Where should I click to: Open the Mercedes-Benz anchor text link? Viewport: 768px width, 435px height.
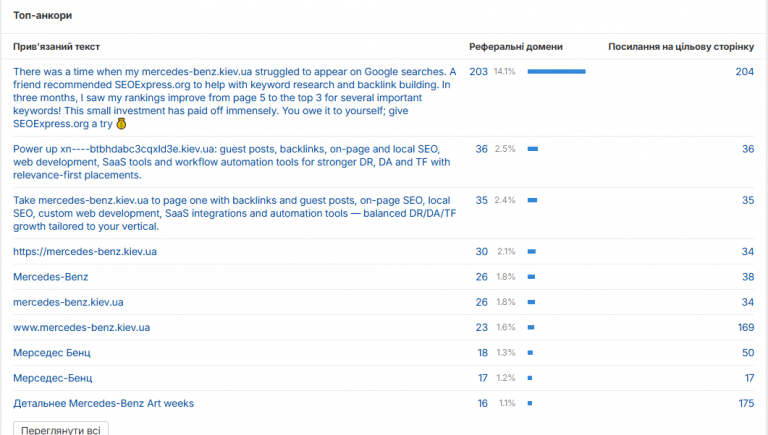click(50, 277)
